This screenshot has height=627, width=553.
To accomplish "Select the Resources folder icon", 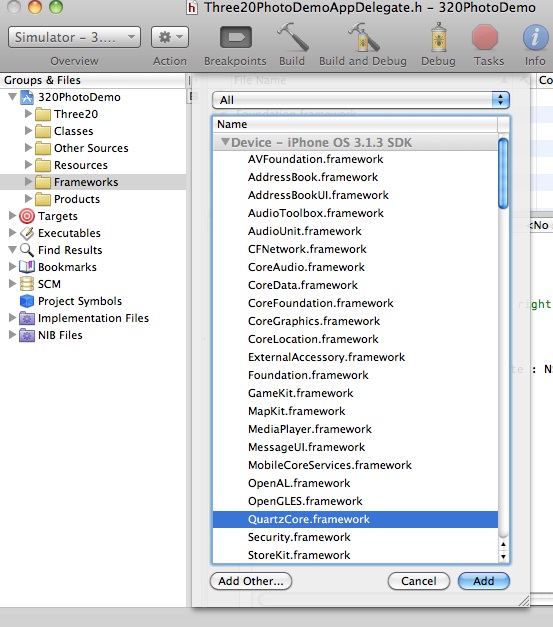I will coord(43,165).
